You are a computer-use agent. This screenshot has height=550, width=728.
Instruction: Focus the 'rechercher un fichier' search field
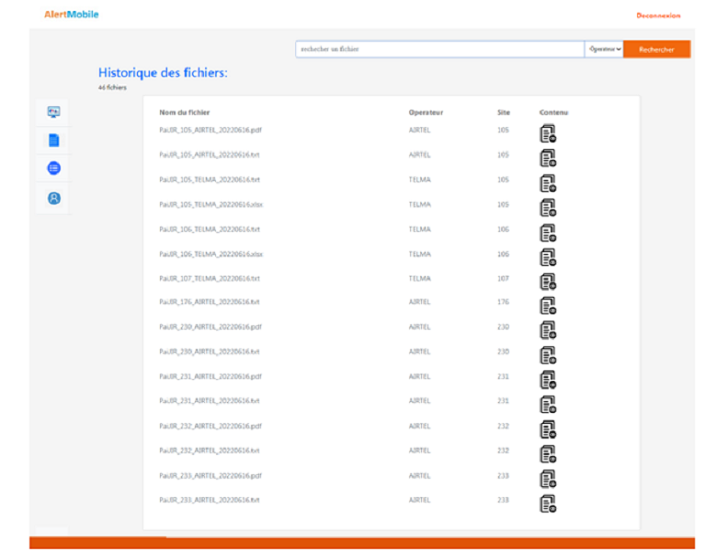(x=439, y=49)
